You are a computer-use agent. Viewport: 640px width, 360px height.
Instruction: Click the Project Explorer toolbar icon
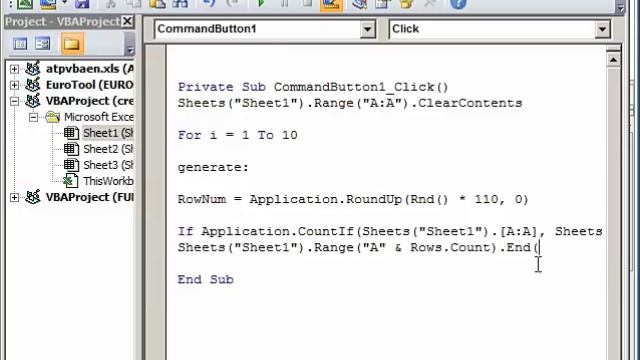(x=360, y=4)
